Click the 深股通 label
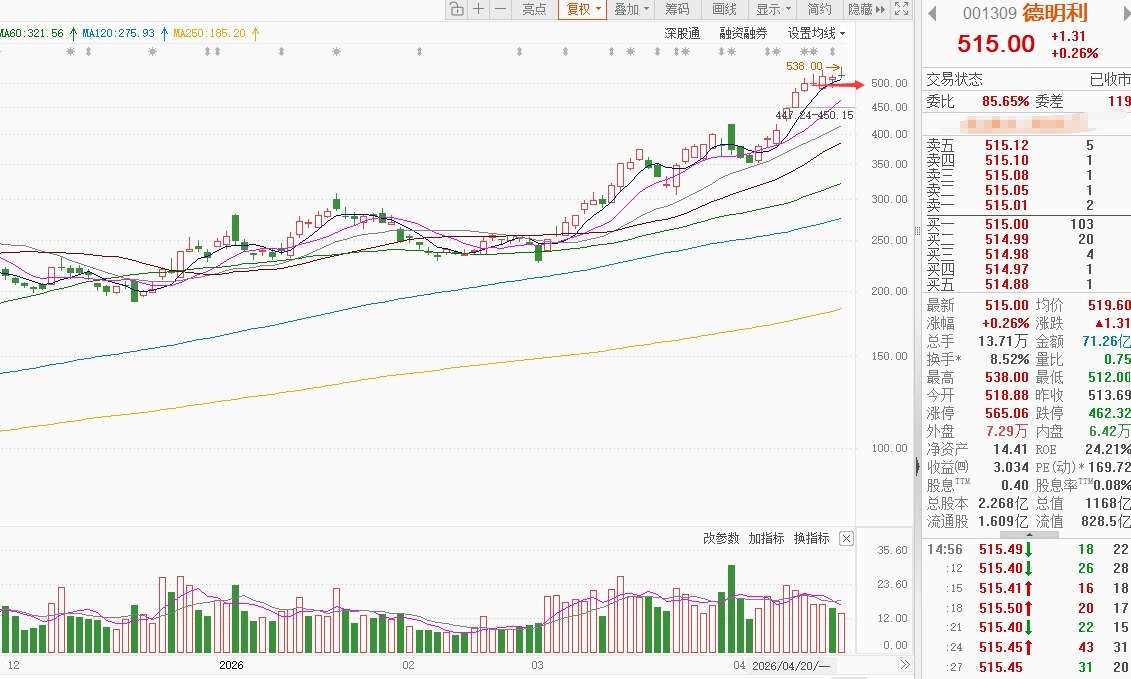Image resolution: width=1131 pixels, height=679 pixels. tap(682, 33)
